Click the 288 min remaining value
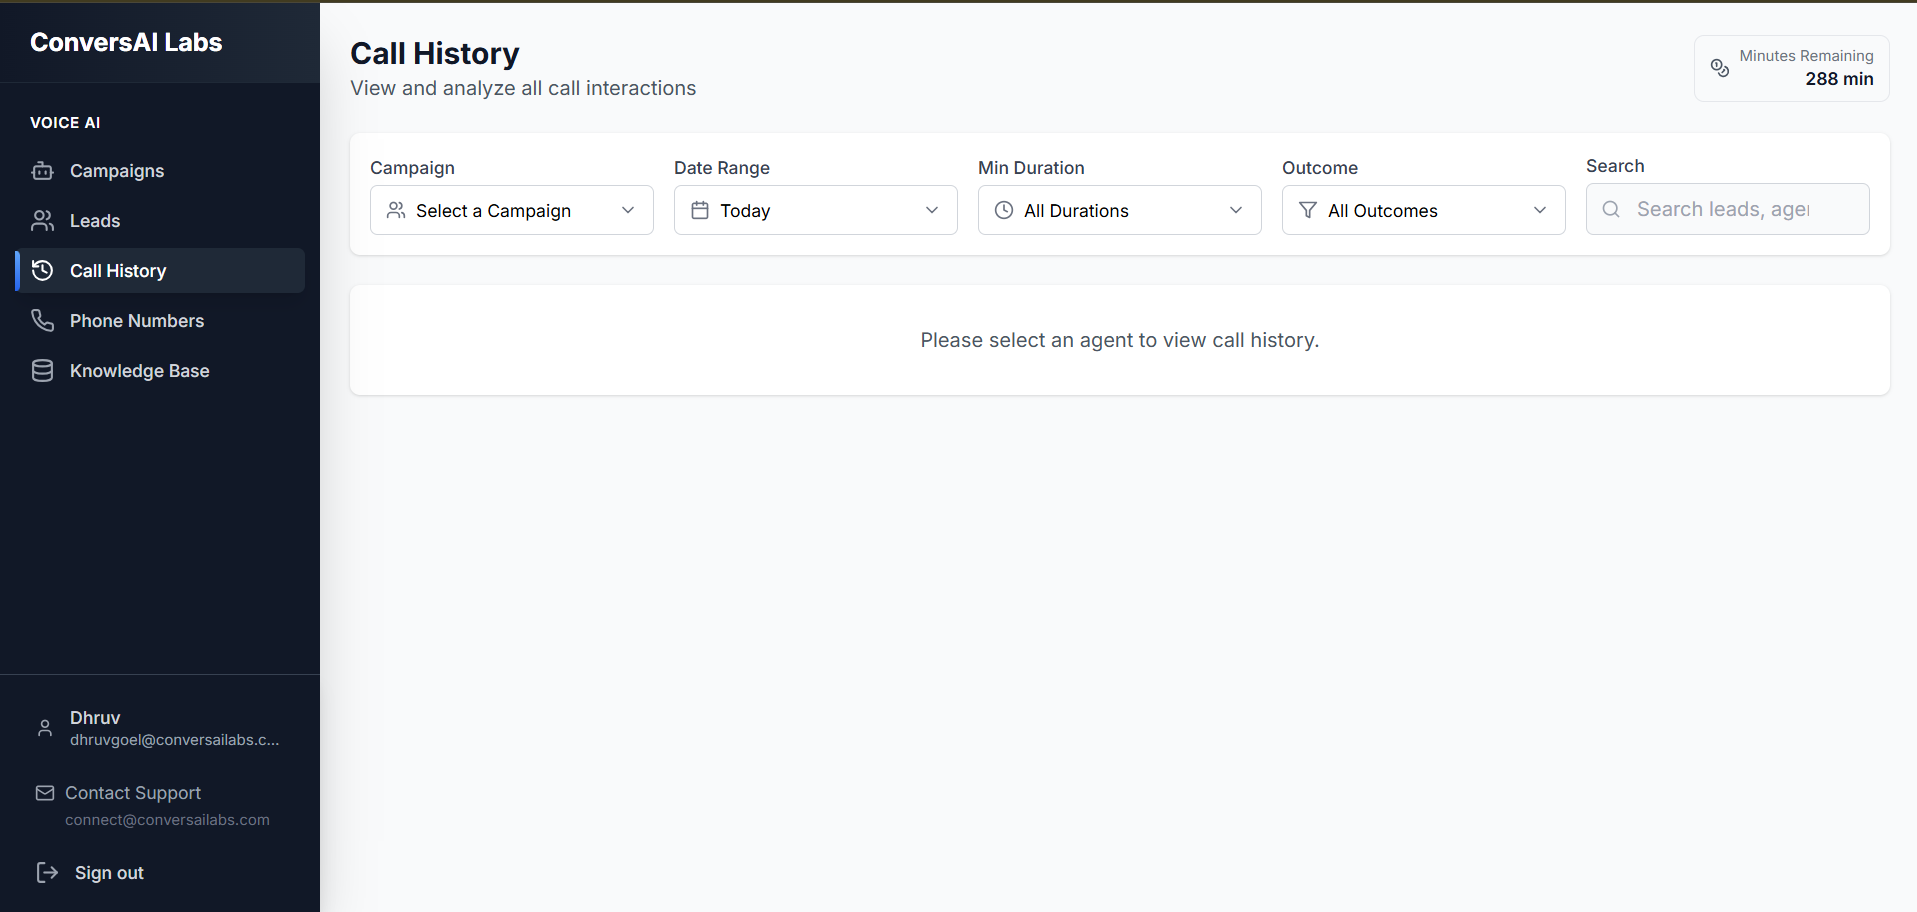This screenshot has width=1917, height=912. pyautogui.click(x=1839, y=79)
